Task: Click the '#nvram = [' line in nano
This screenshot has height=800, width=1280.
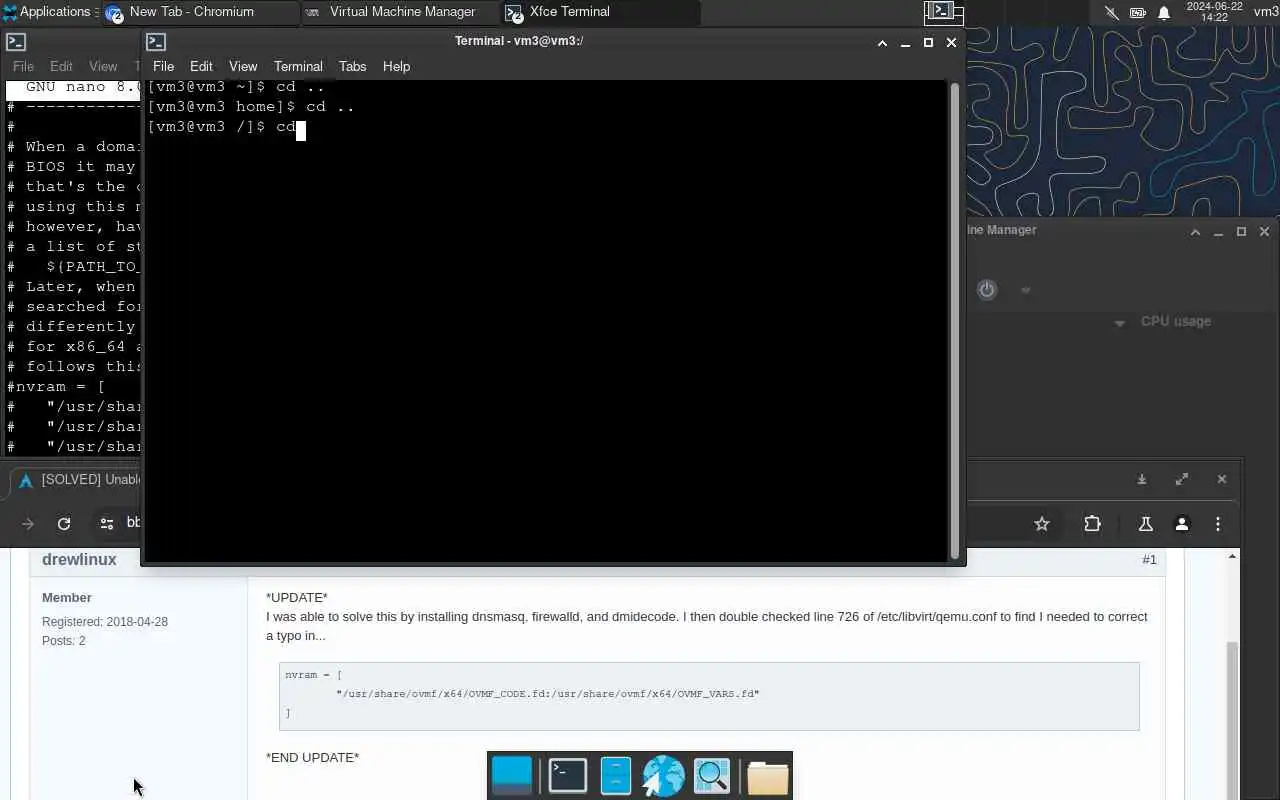Action: (56, 387)
